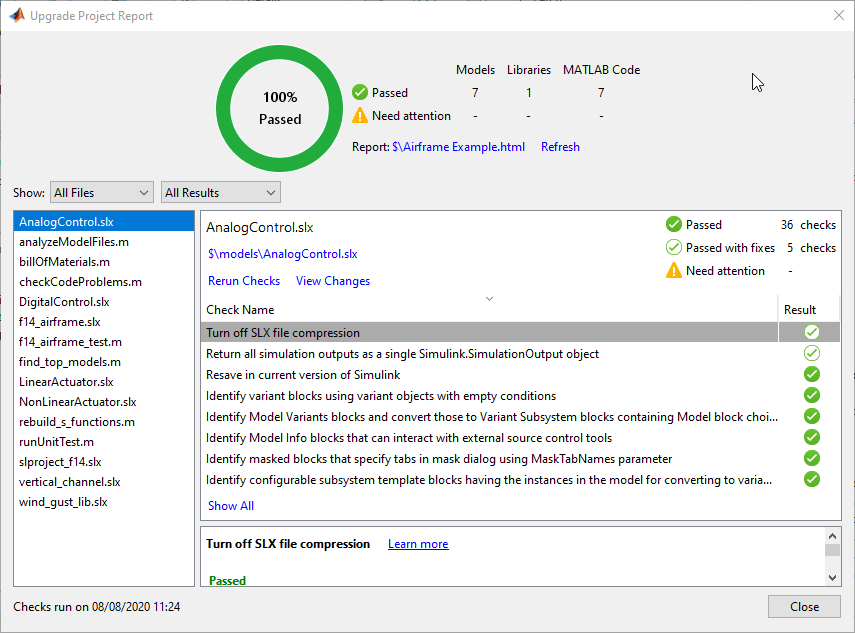The image size is (855, 633).
Task: Click the Close button
Action: click(804, 607)
